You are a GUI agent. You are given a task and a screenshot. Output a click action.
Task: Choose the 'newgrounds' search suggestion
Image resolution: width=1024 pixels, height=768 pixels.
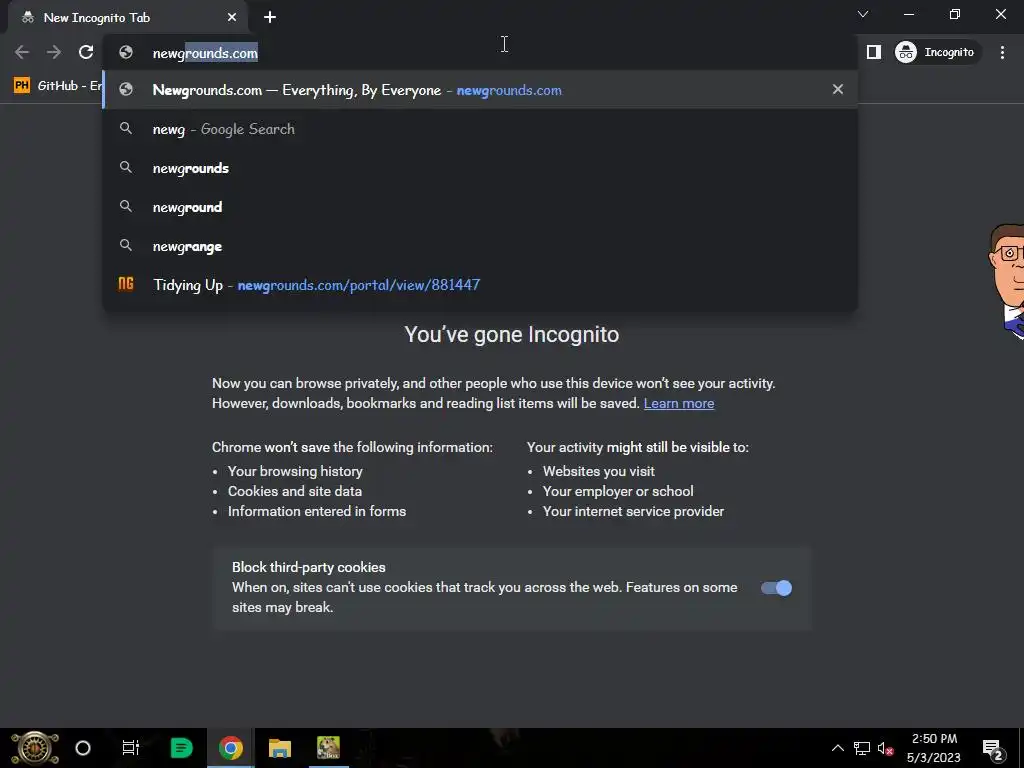click(x=480, y=168)
